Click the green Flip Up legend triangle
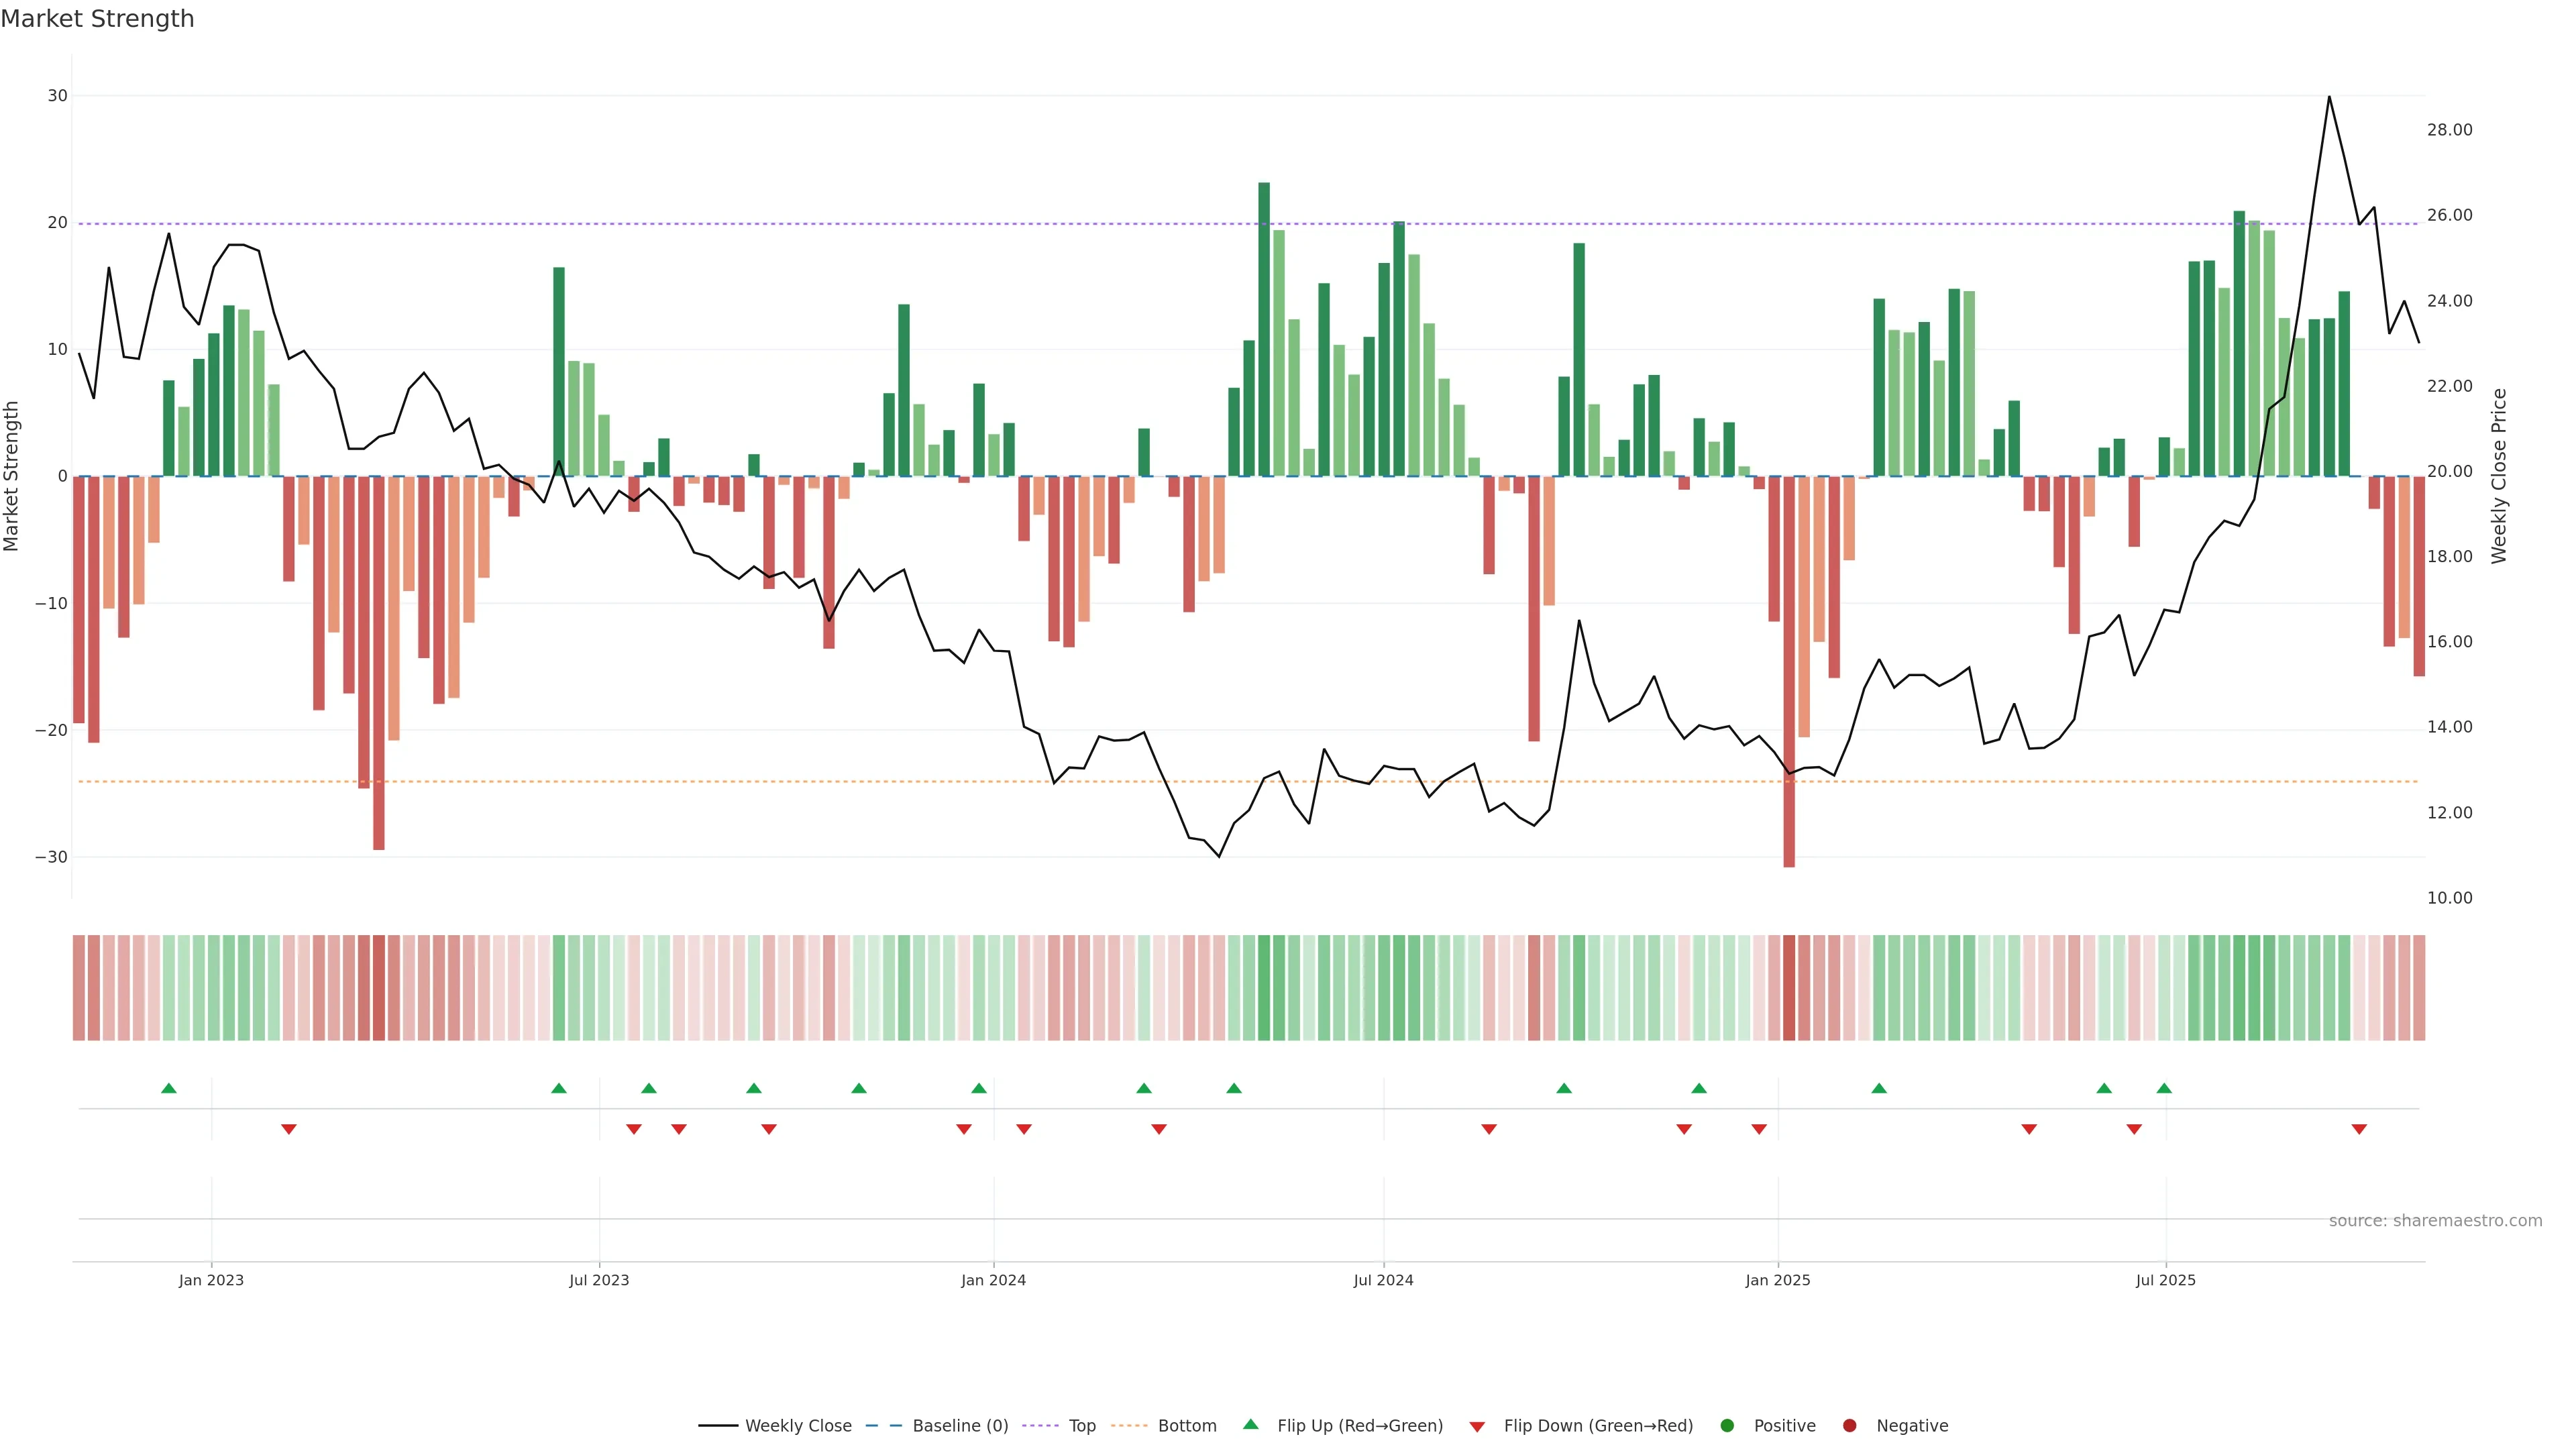 click(1250, 1425)
